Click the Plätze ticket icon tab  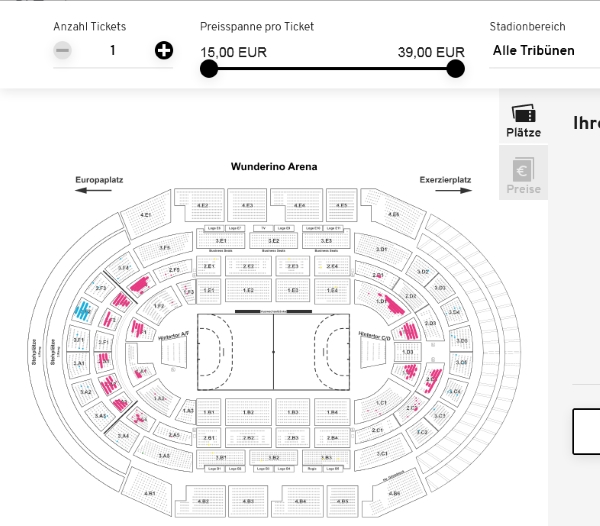tap(523, 121)
